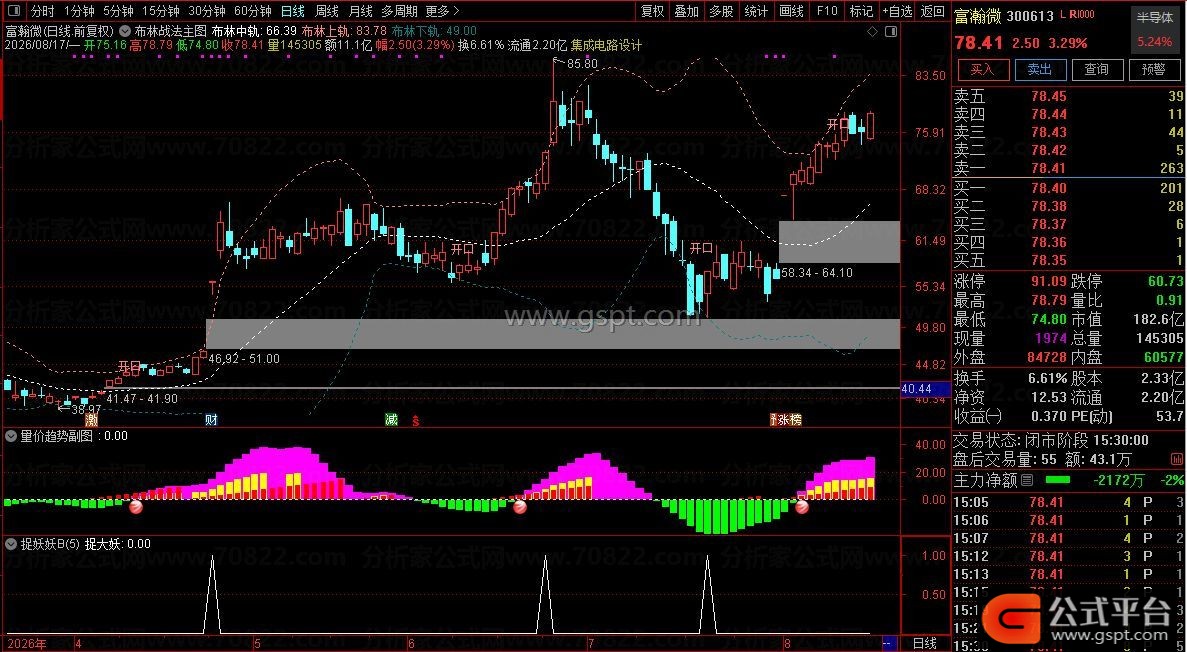The image size is (1187, 652).
Task: Switch to 月线 monthly chart
Action: tap(360, 11)
